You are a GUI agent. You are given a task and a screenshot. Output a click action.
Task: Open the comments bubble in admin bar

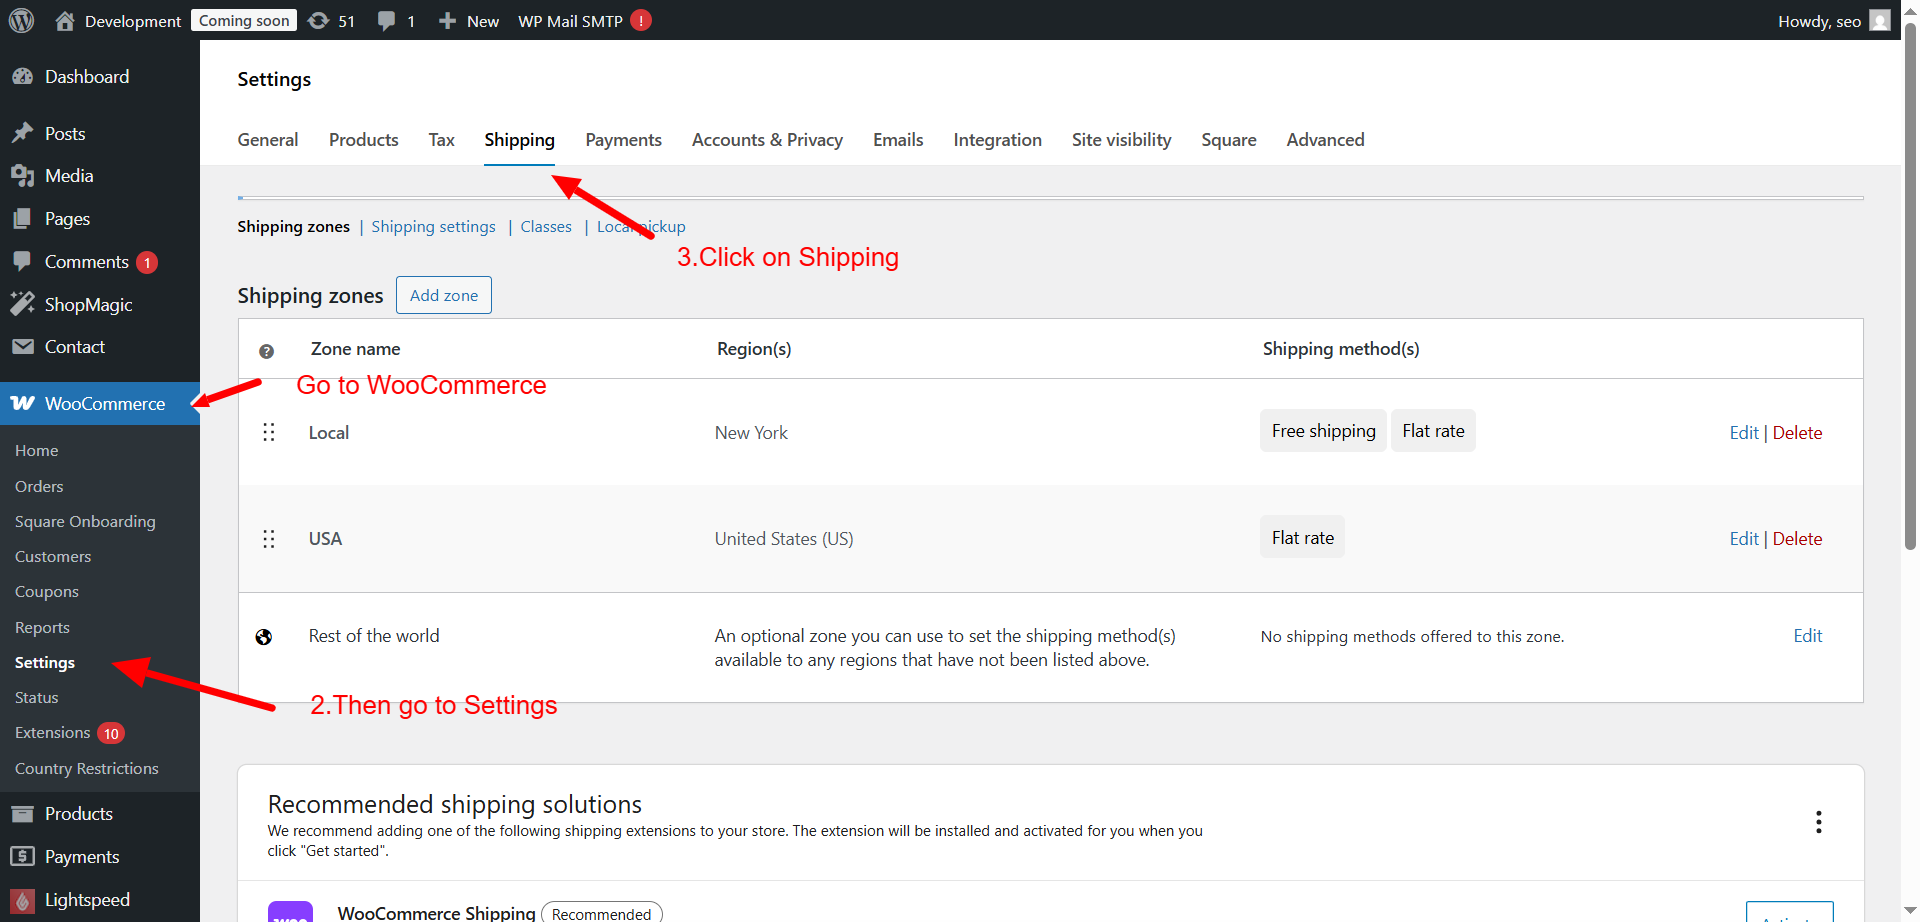386,20
